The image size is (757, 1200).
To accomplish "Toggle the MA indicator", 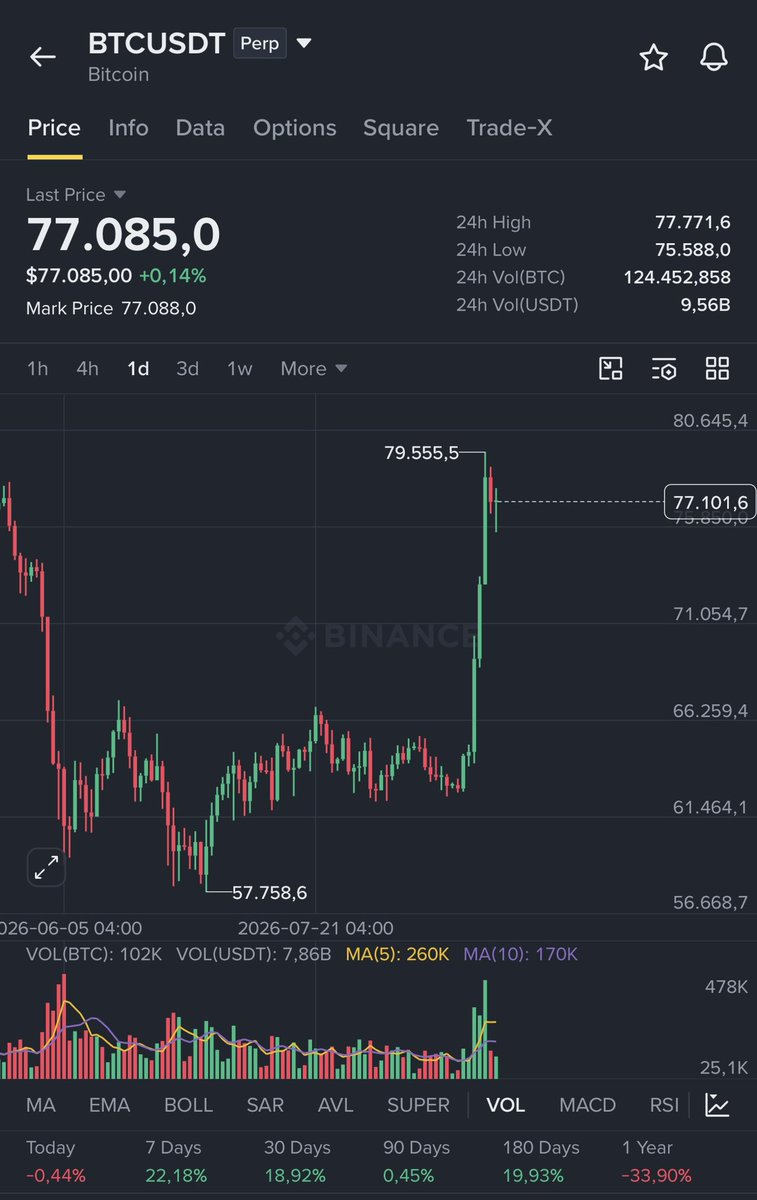I will point(41,1105).
